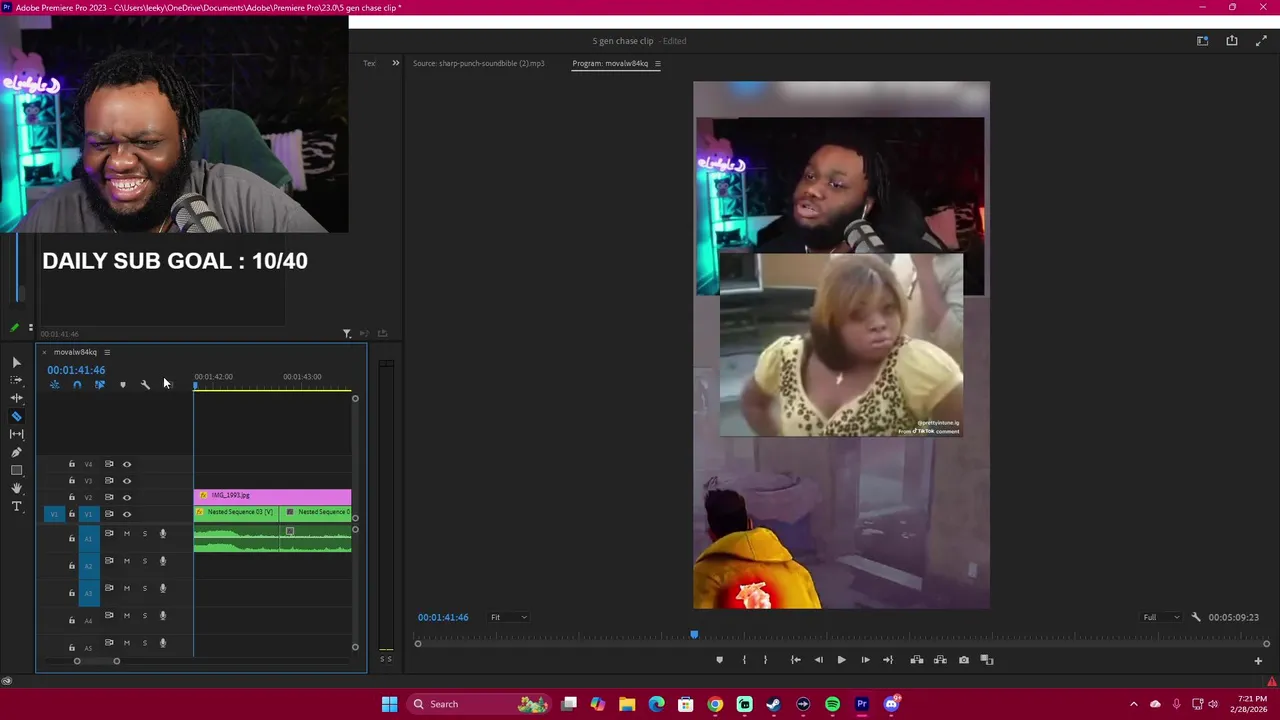Click the timeline wrench settings icon
Viewport: 1280px width, 720px height.
(x=145, y=385)
